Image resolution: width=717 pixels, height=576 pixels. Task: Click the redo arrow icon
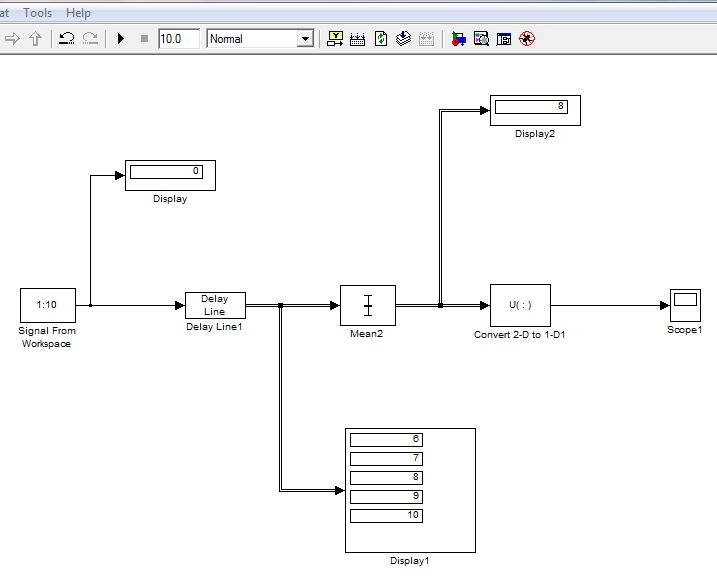pyautogui.click(x=90, y=39)
